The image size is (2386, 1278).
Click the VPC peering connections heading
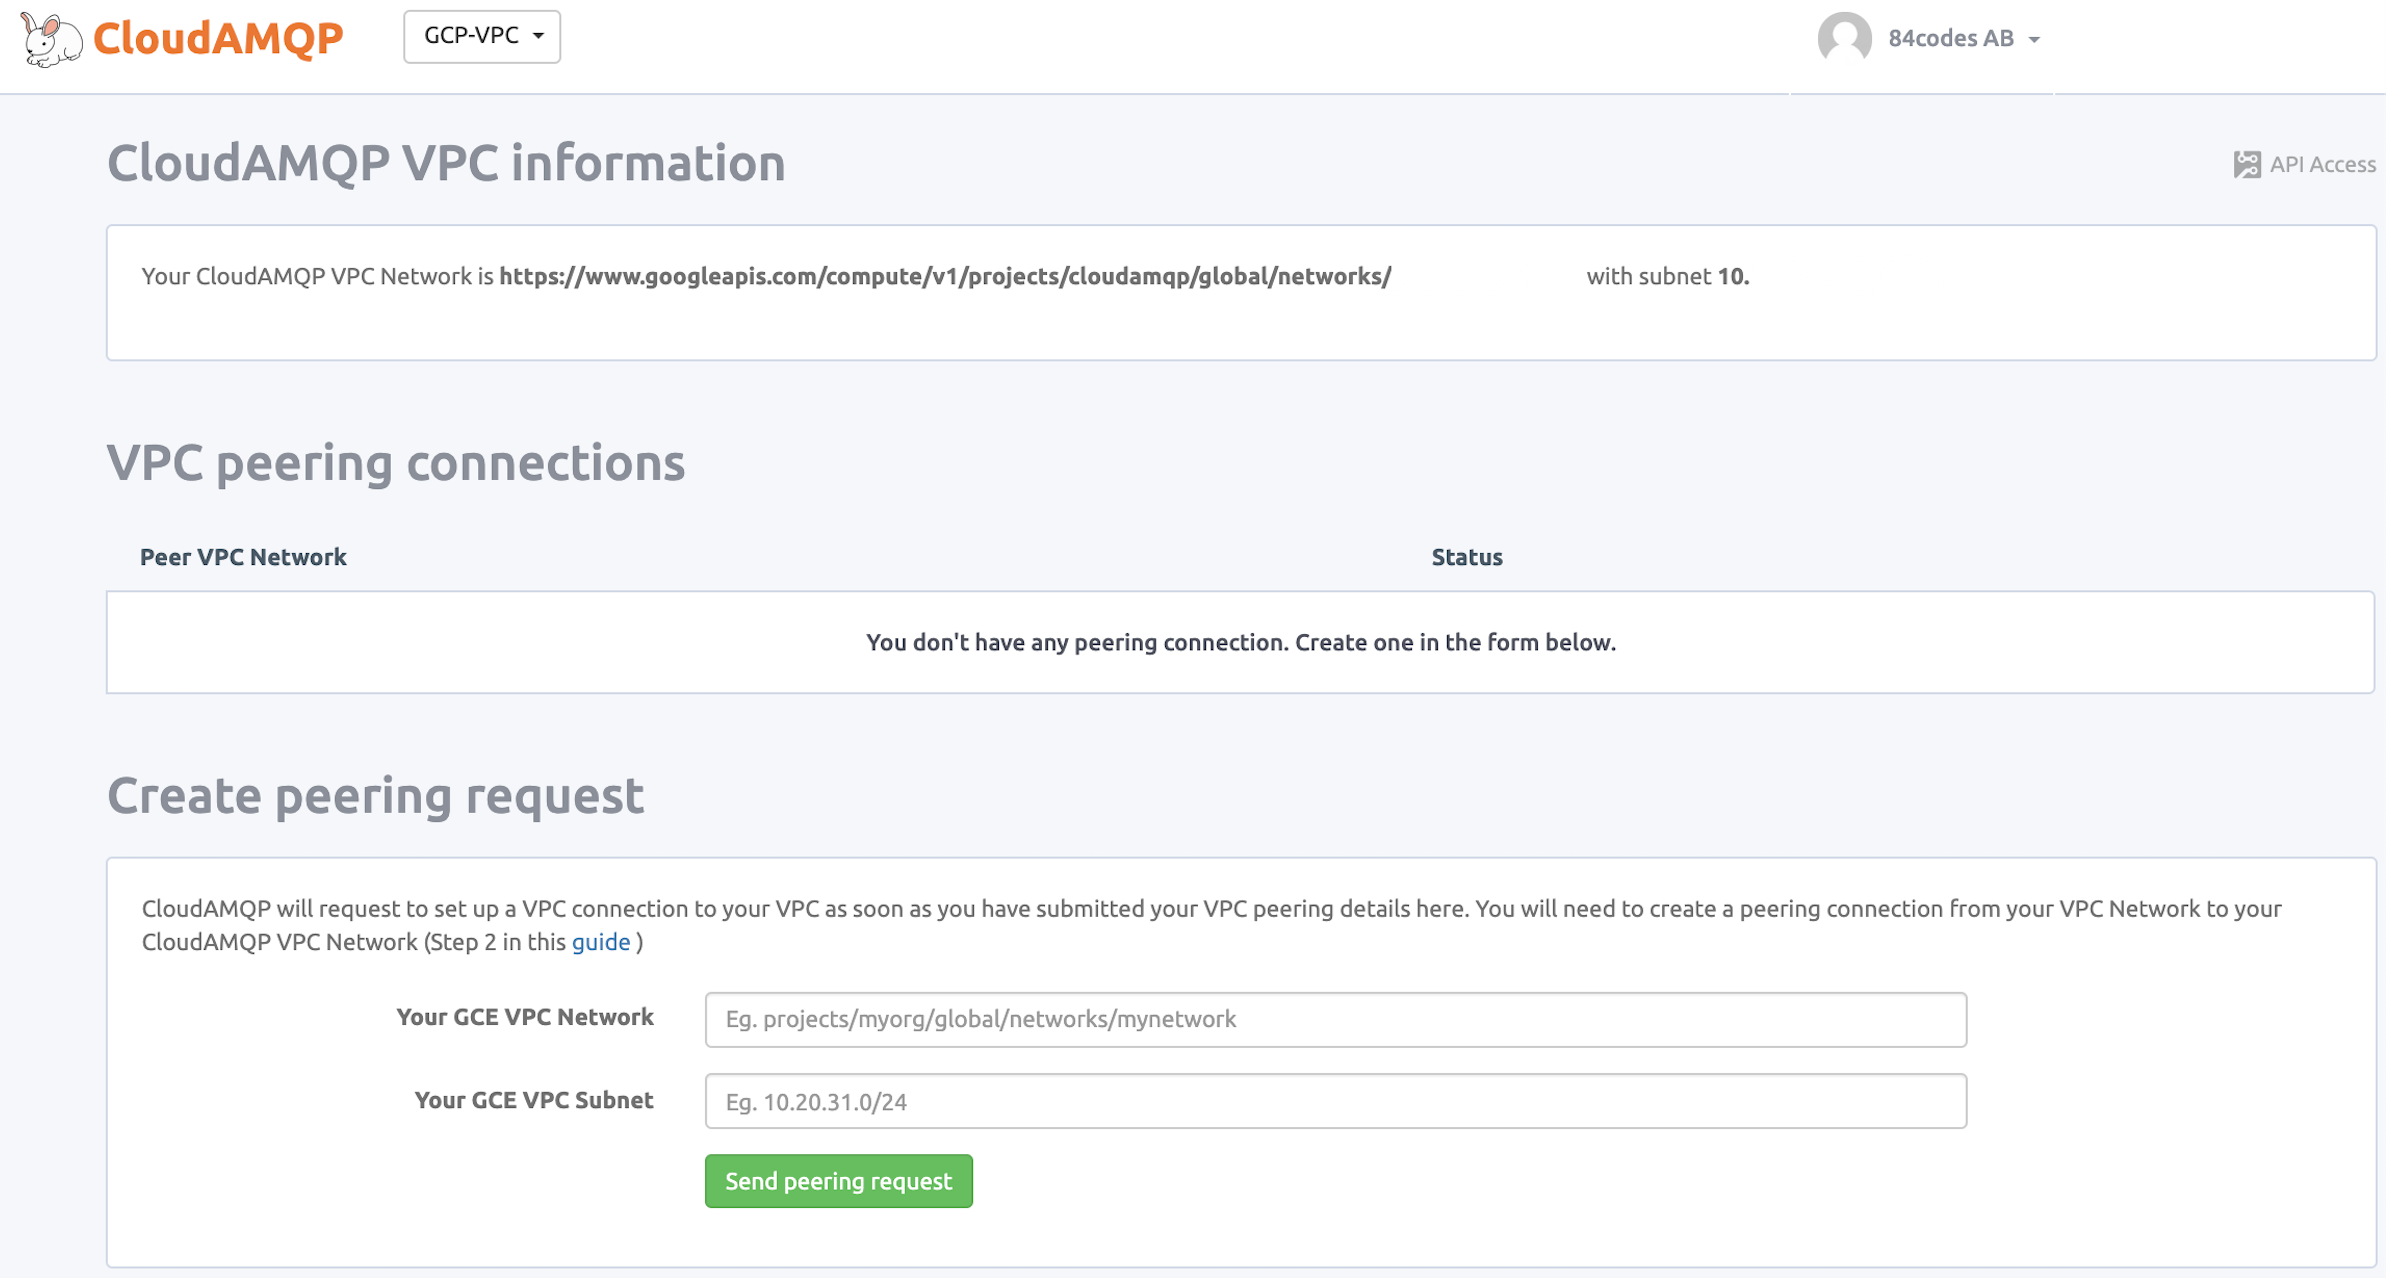(396, 463)
